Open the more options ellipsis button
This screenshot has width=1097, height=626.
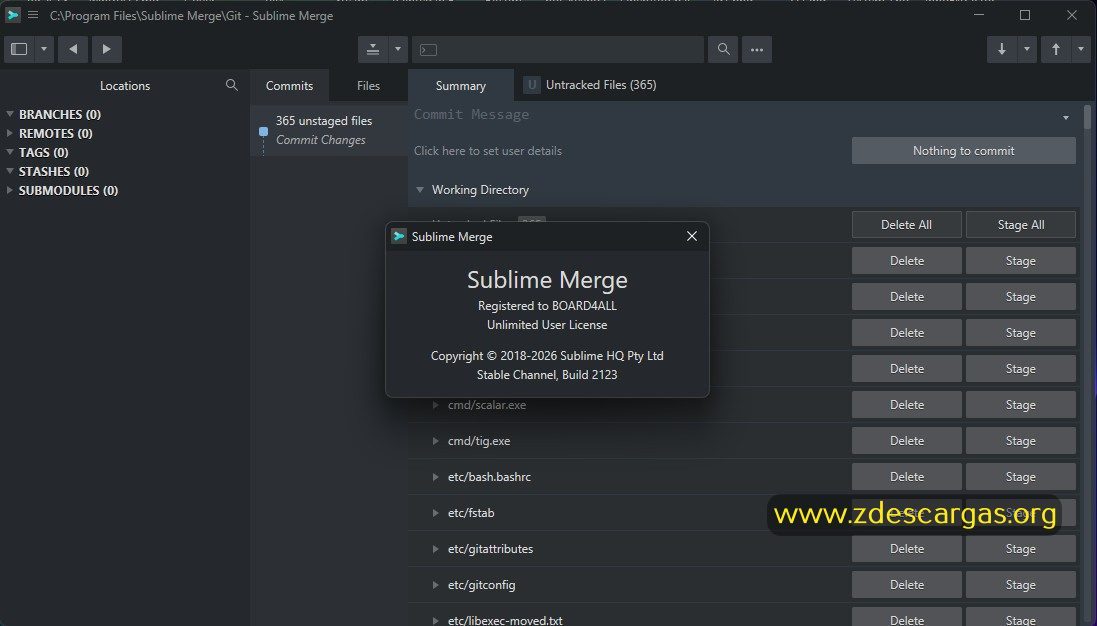click(x=756, y=49)
